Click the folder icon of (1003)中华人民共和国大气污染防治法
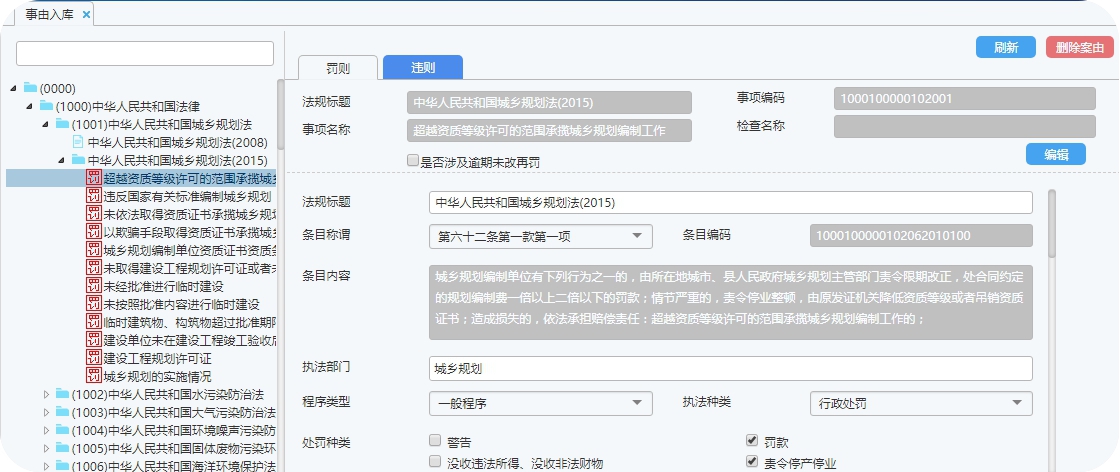 62,412
